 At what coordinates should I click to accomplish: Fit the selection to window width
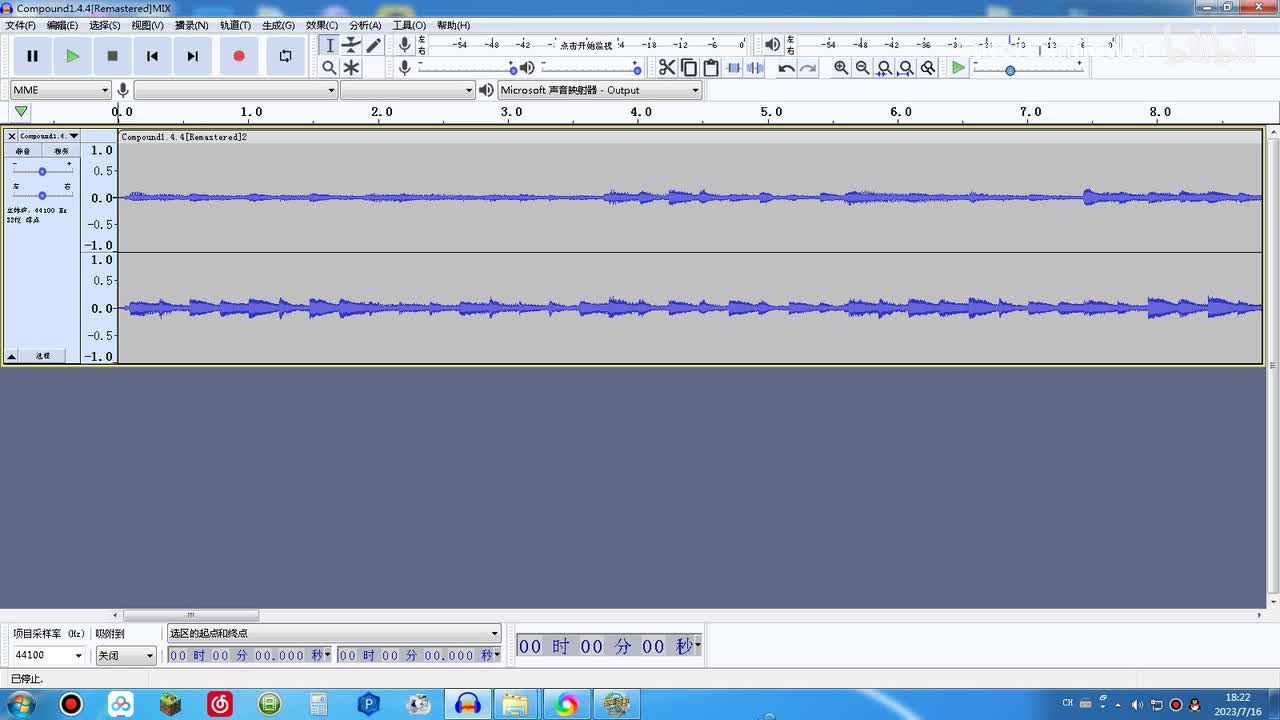coord(884,67)
